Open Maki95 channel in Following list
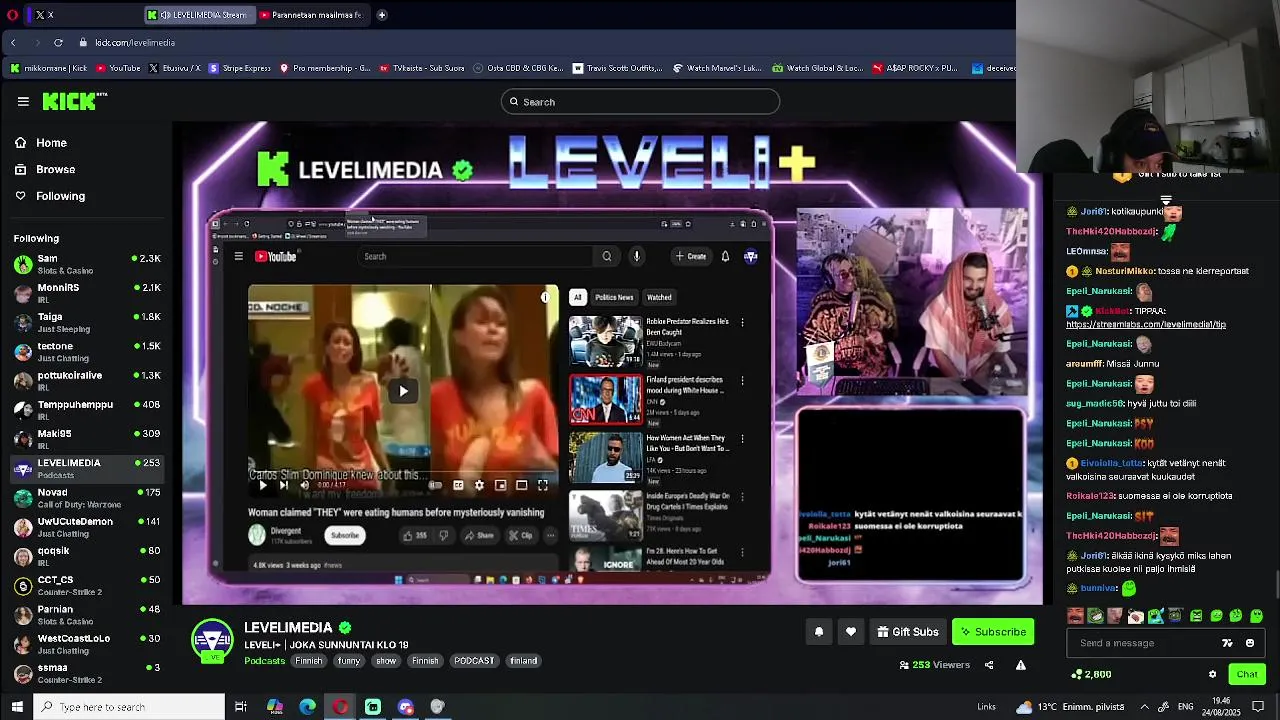This screenshot has height=720, width=1280. tap(88, 439)
